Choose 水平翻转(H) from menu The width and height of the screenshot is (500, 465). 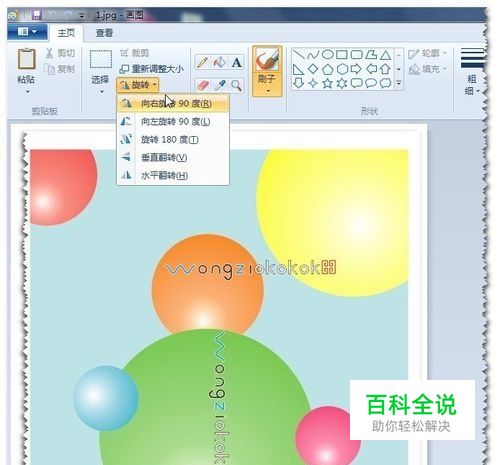173,175
